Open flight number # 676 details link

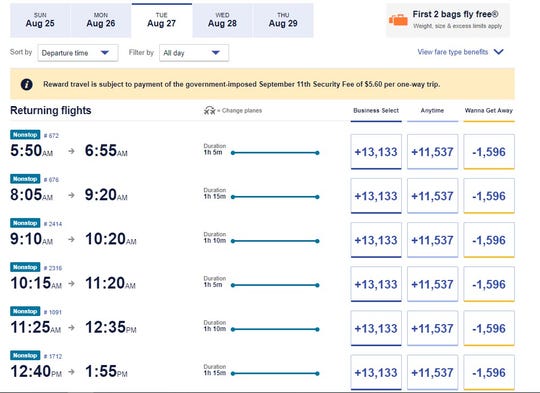[x=51, y=180]
